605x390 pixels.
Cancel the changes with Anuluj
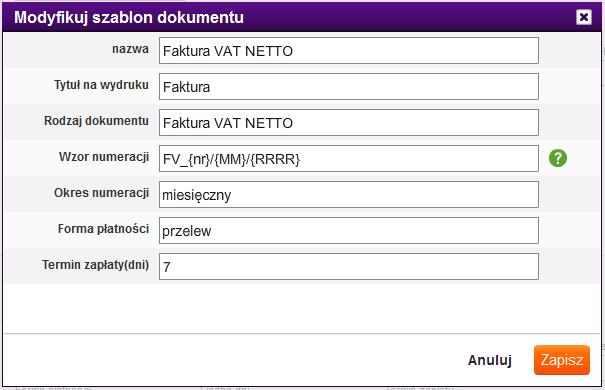point(490,360)
